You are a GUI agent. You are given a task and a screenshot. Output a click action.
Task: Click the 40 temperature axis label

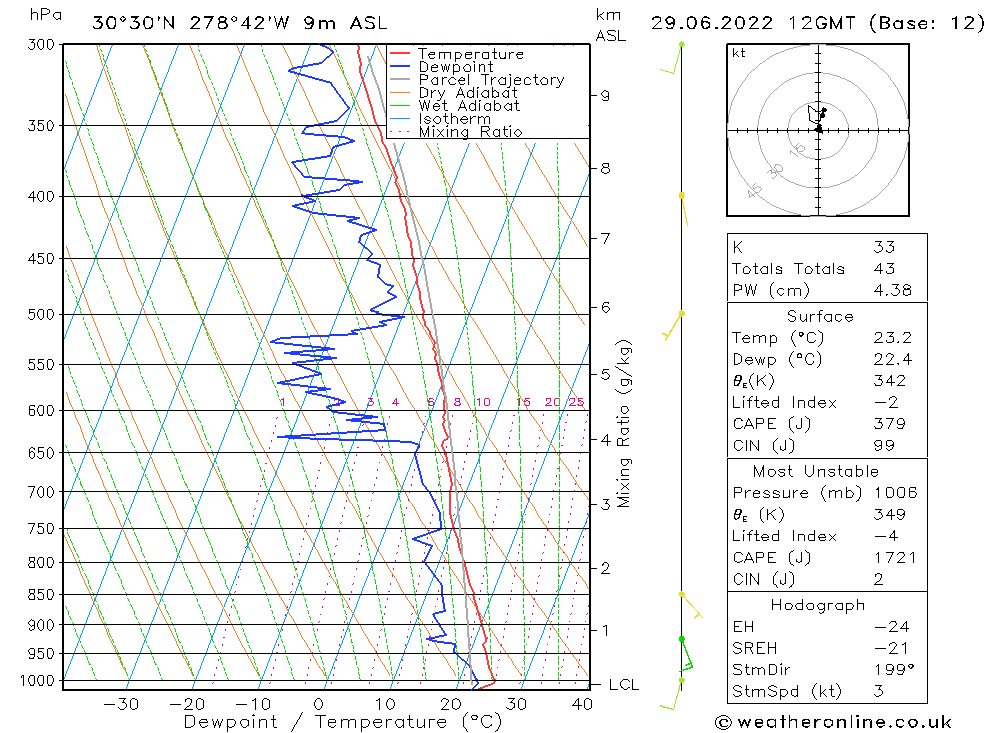(x=582, y=704)
